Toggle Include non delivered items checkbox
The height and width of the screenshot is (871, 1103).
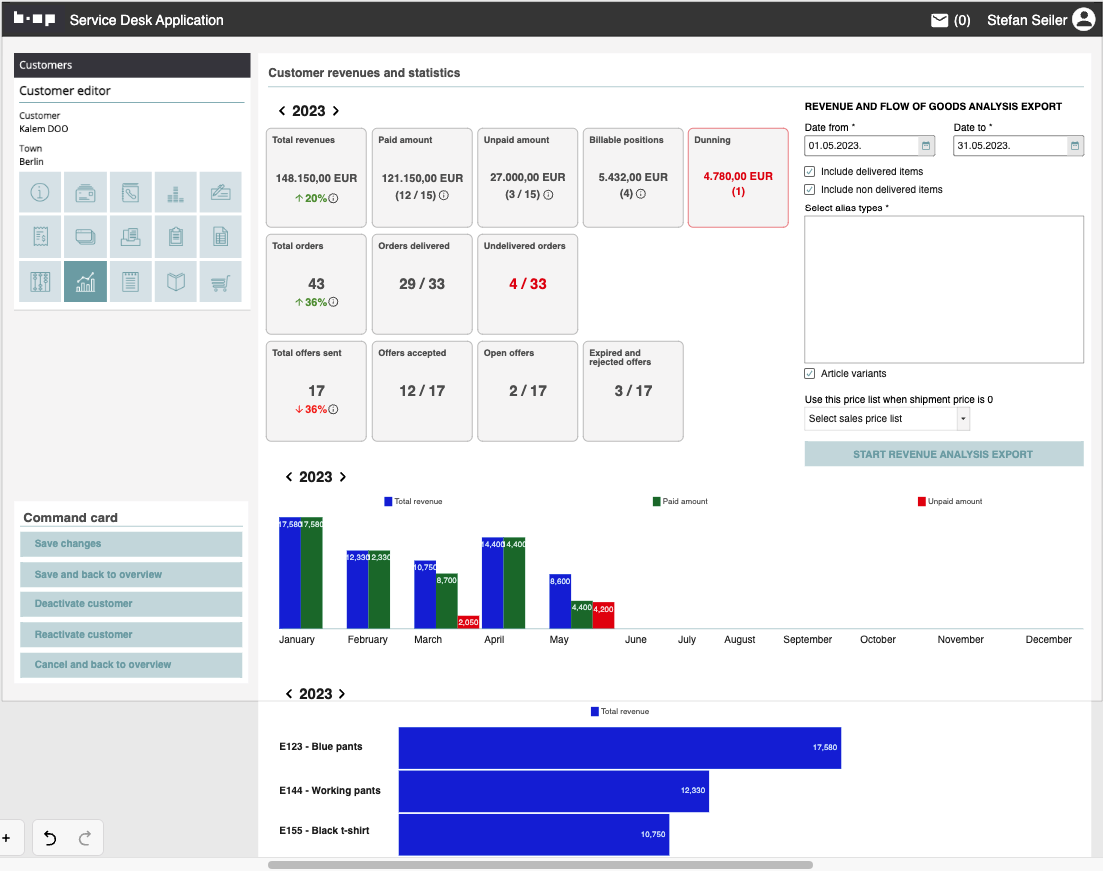[x=810, y=190]
